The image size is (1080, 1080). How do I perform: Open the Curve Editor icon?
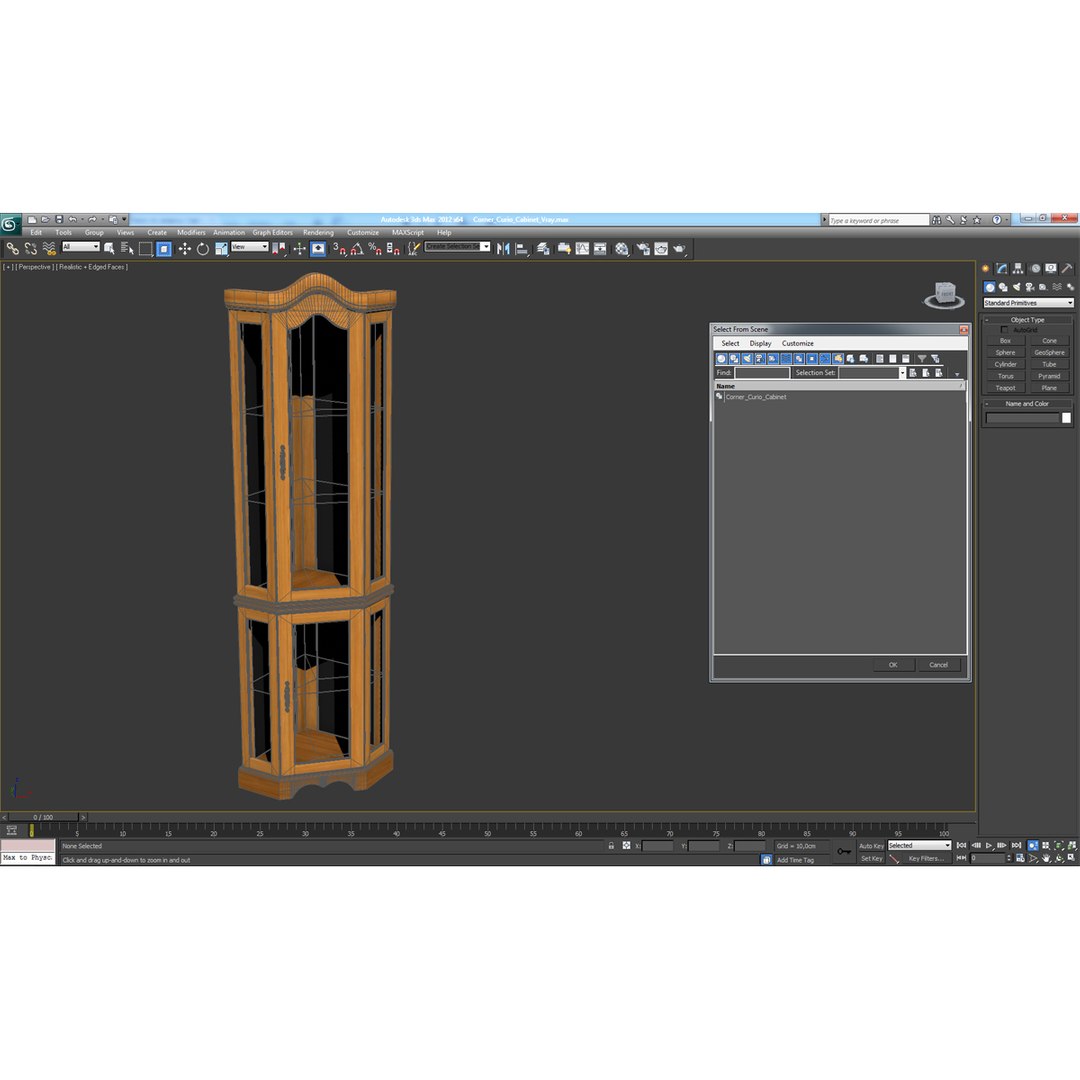[x=582, y=249]
